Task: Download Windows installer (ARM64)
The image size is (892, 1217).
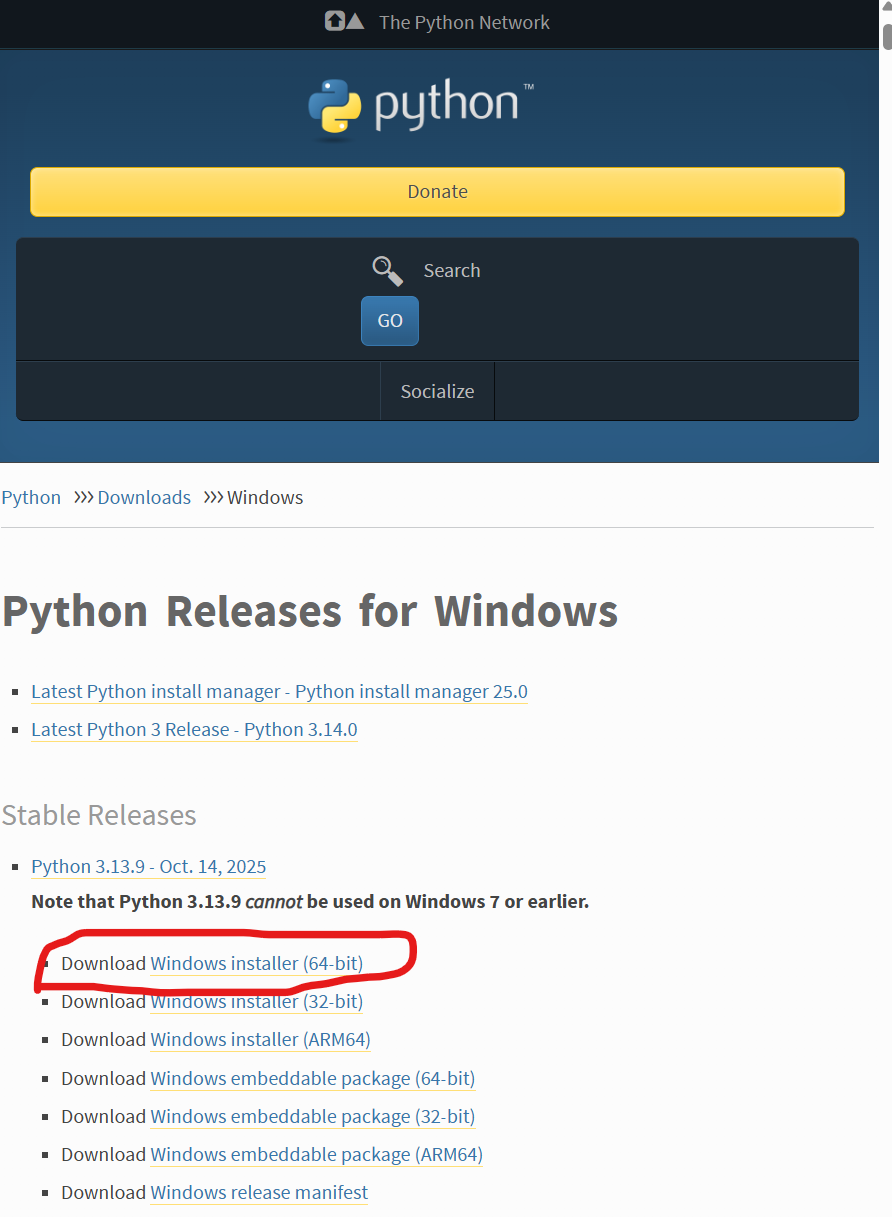Action: tap(260, 1040)
